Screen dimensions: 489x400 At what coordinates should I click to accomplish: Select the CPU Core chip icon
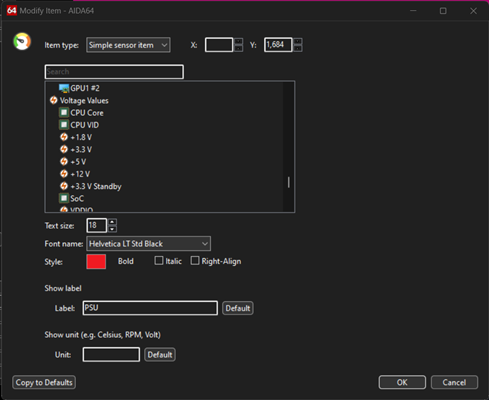[64, 113]
